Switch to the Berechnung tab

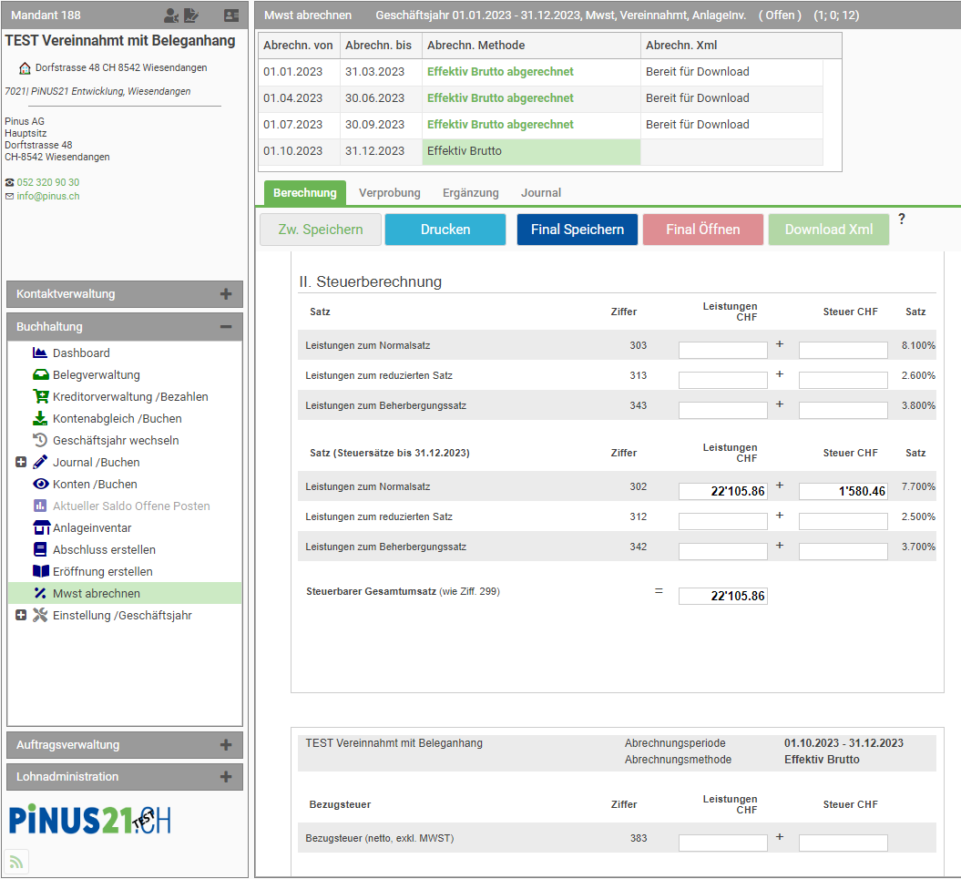coord(305,192)
